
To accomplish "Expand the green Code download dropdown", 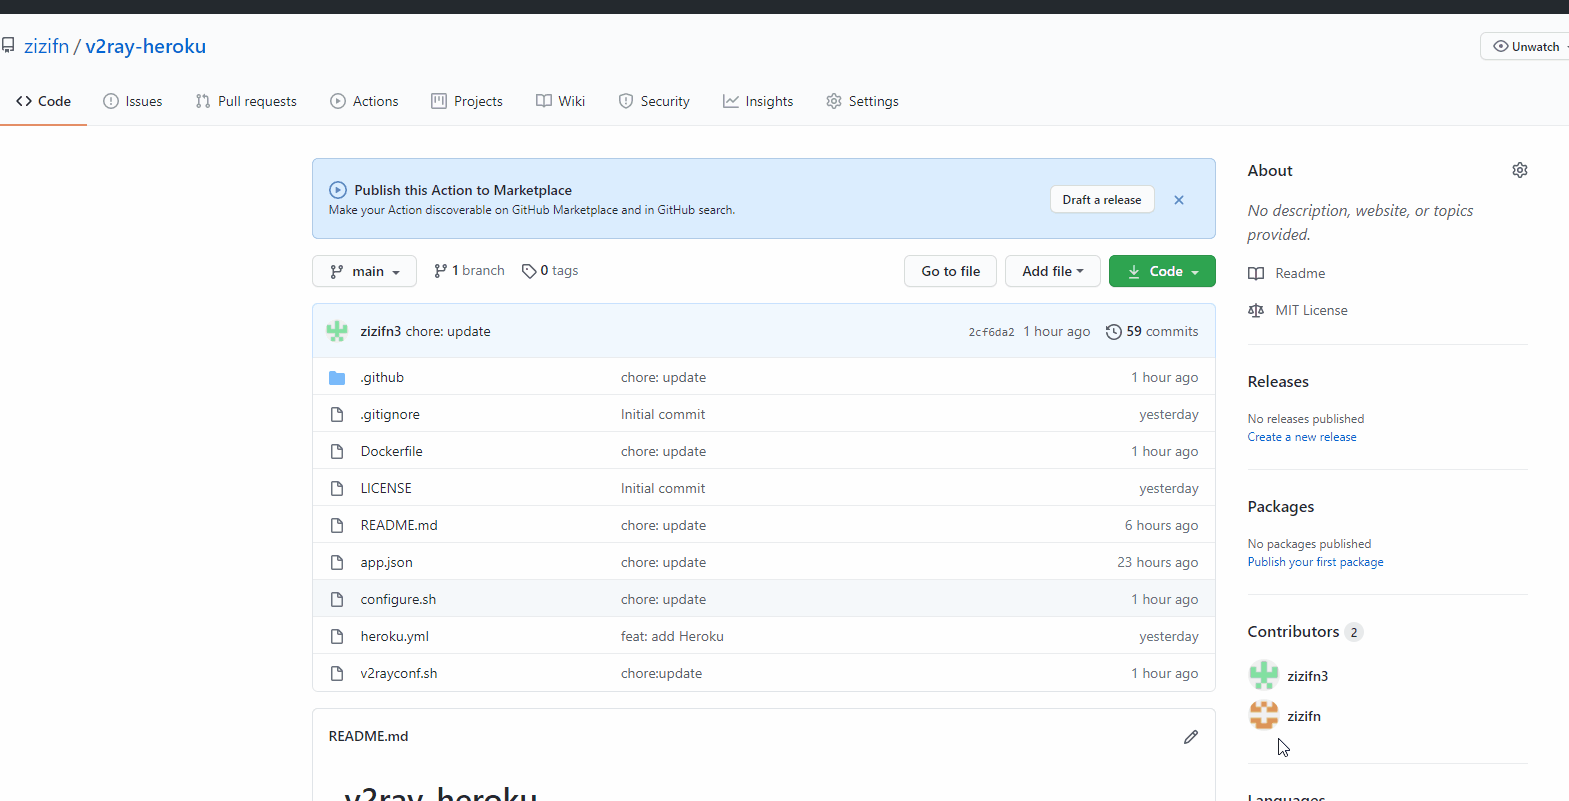I will pos(1162,271).
